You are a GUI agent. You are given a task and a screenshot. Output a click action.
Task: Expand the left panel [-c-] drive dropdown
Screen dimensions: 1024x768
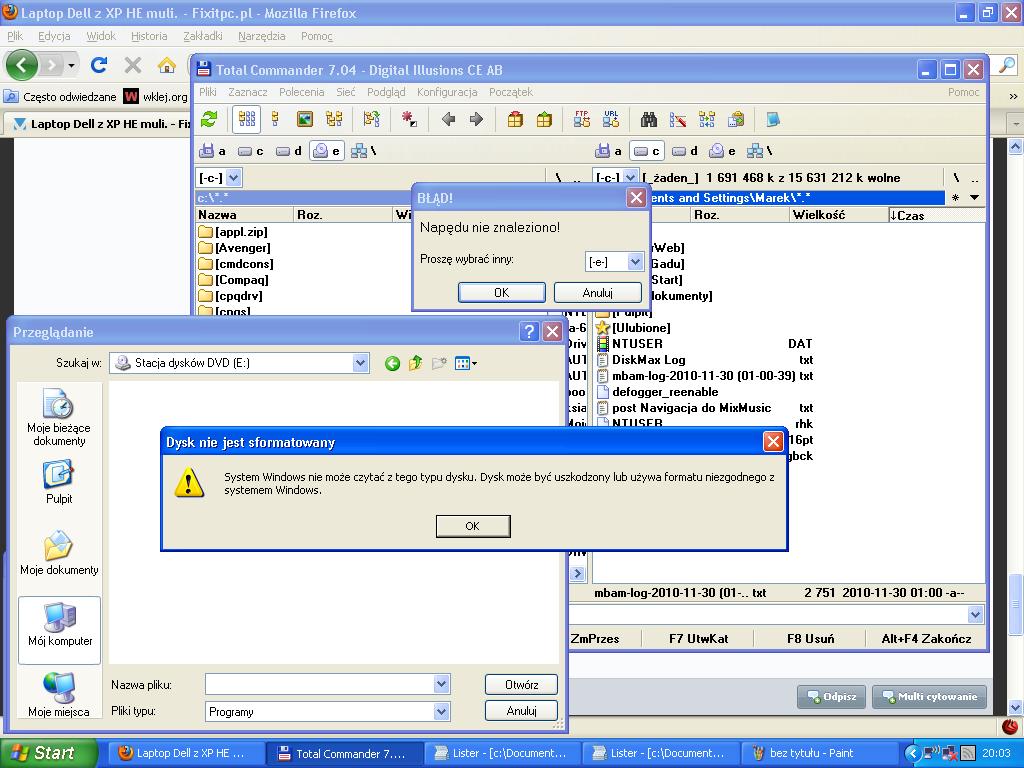click(x=234, y=177)
